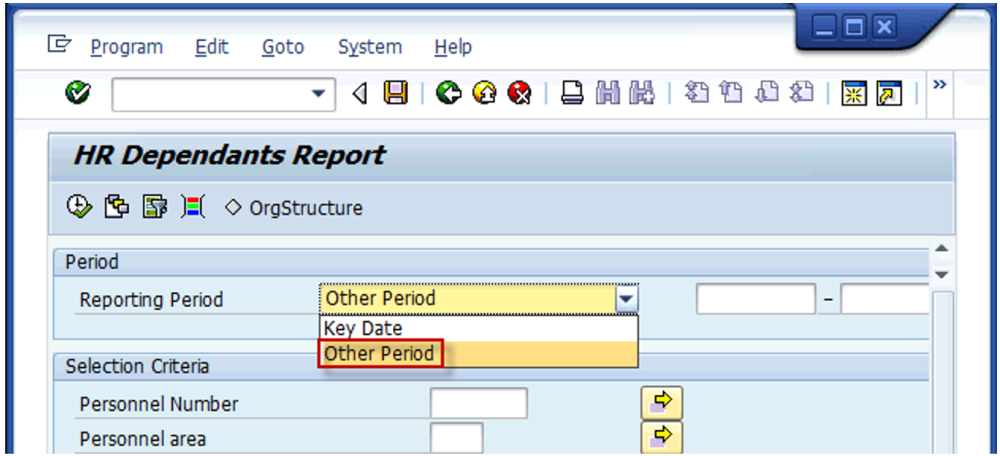Click the OrgStructure button
This screenshot has height=456, width=1000.
[x=295, y=208]
